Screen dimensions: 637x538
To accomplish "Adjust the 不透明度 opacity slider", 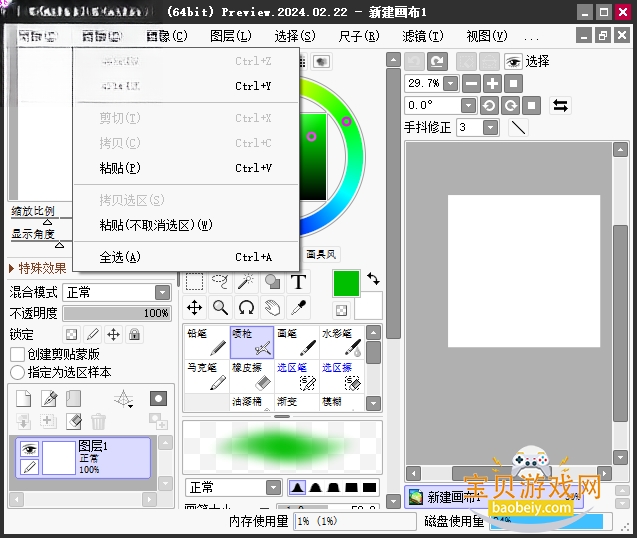I will [117, 313].
